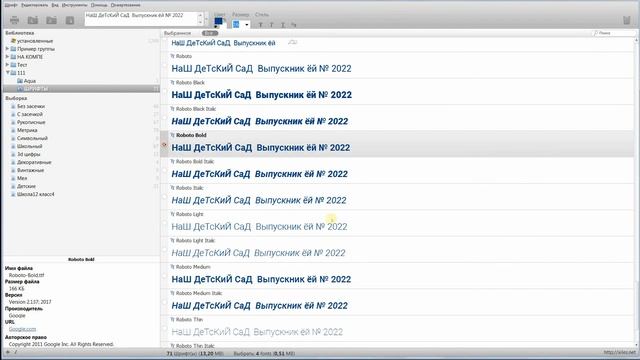The width and height of the screenshot is (640, 360).
Task: Open the Редактировать menu
Action: 35,5
